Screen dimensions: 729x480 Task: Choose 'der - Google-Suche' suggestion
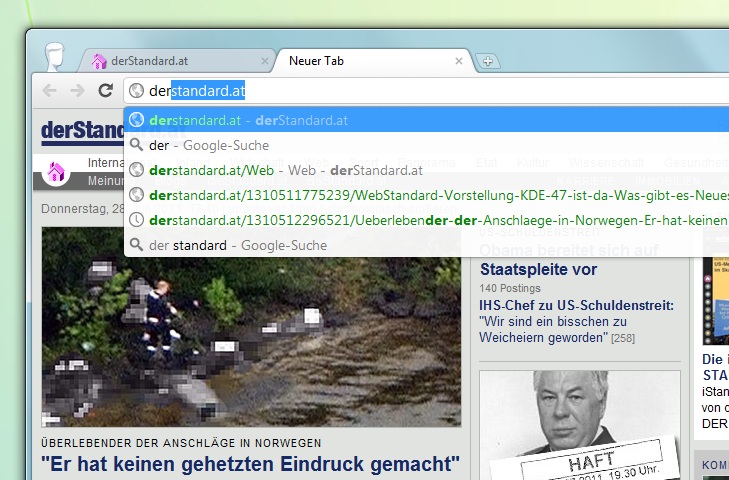click(x=426, y=145)
